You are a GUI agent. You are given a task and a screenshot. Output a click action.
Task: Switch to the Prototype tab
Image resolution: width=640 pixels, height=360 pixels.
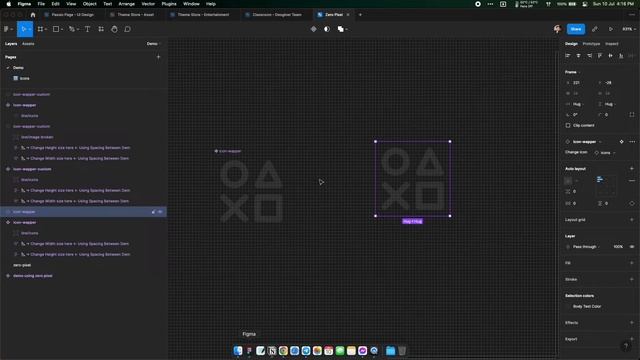[591, 44]
